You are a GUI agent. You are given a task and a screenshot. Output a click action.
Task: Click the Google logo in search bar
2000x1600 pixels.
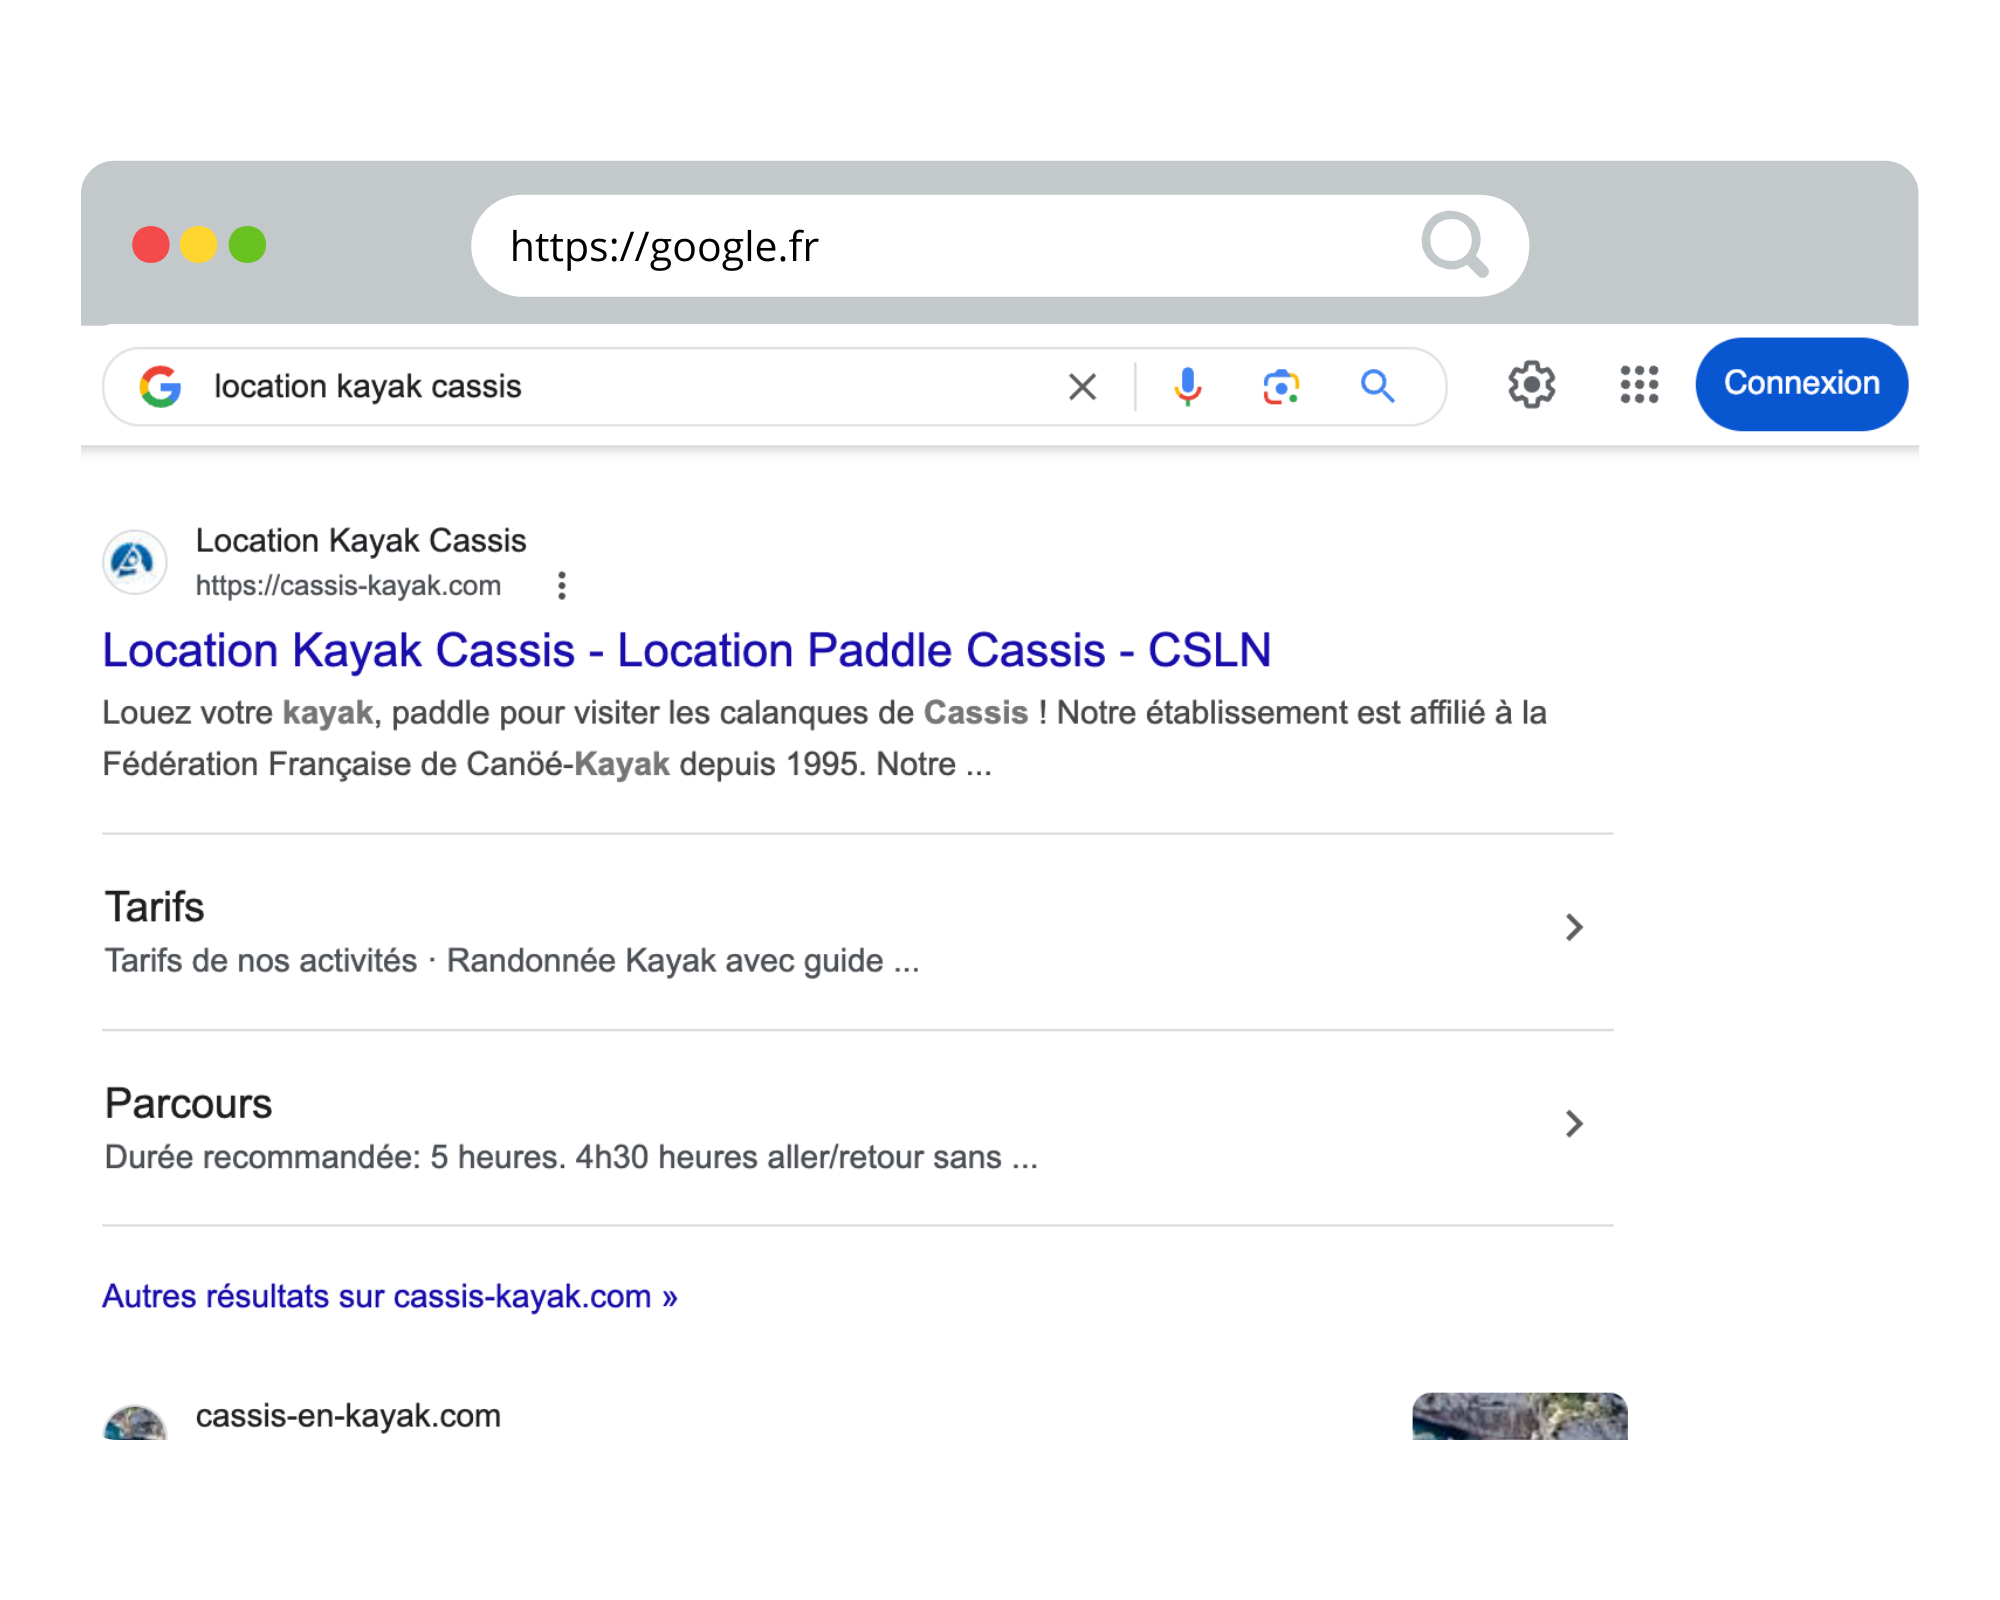(x=161, y=386)
